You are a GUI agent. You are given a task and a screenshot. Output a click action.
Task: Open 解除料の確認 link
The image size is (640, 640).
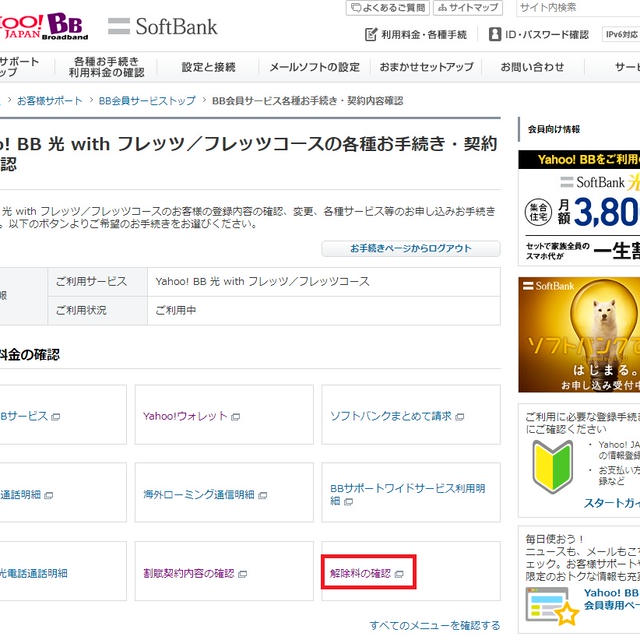click(x=360, y=573)
